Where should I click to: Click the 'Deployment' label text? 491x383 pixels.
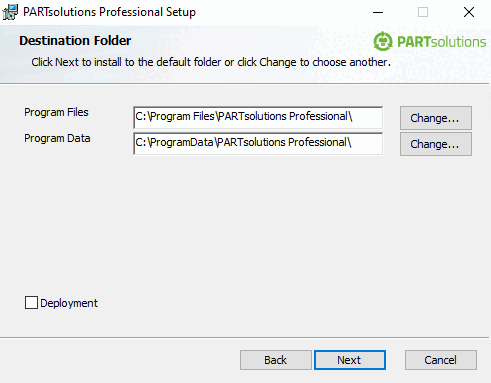(69, 303)
